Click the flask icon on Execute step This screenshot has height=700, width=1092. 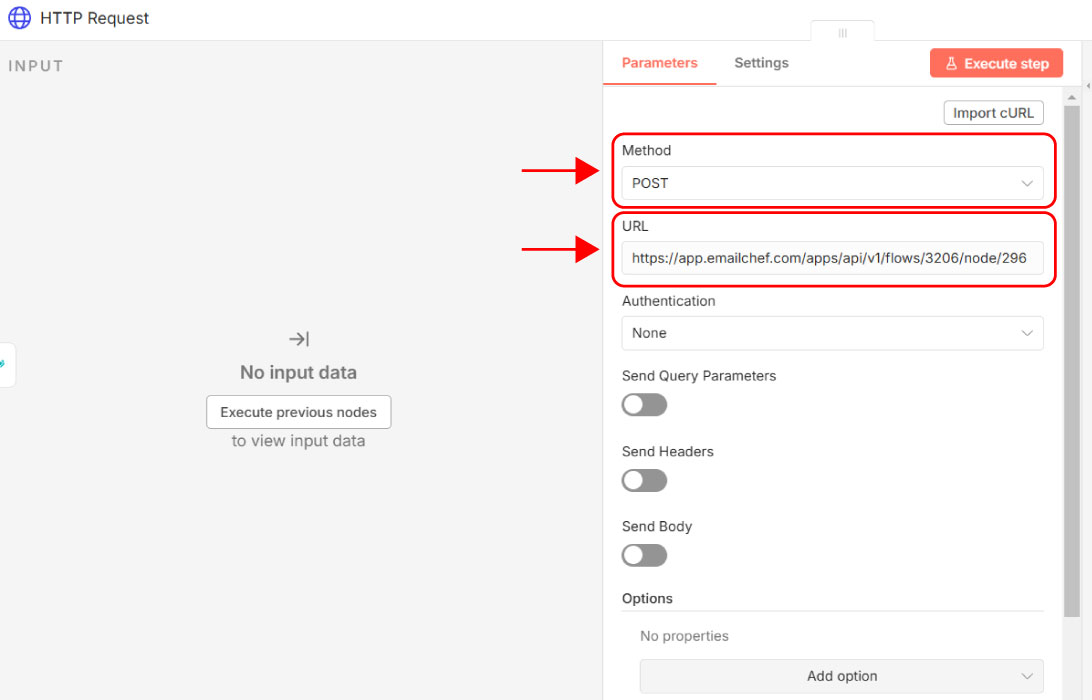[x=951, y=64]
